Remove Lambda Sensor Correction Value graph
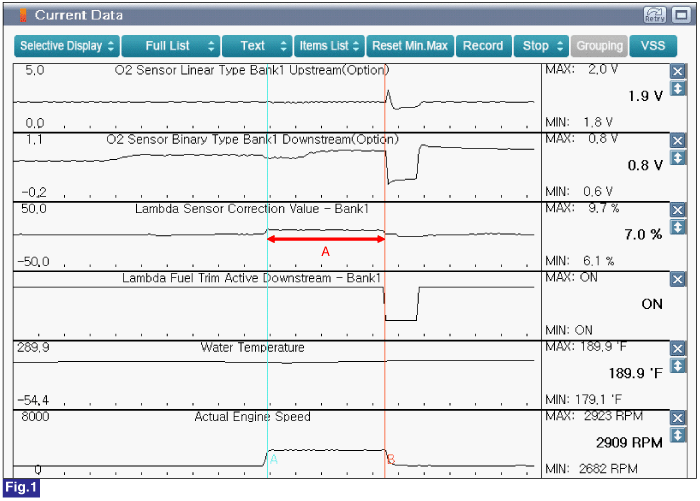Screen dimensions: 700x501 pos(677,210)
